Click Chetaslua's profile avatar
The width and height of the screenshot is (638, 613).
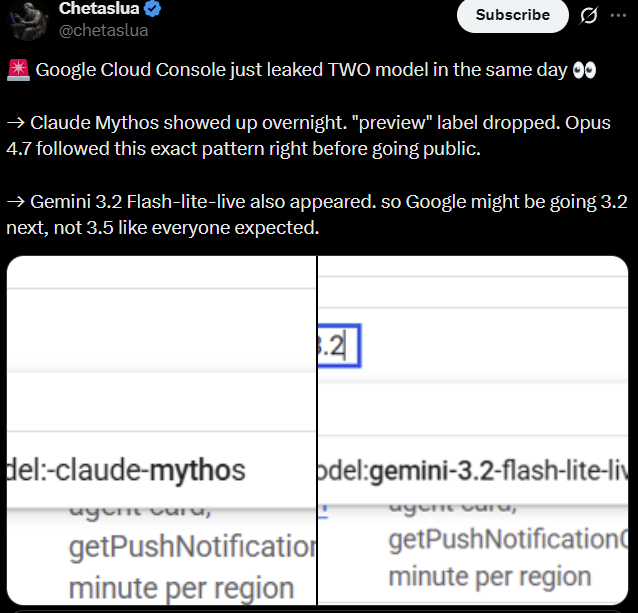coord(27,20)
